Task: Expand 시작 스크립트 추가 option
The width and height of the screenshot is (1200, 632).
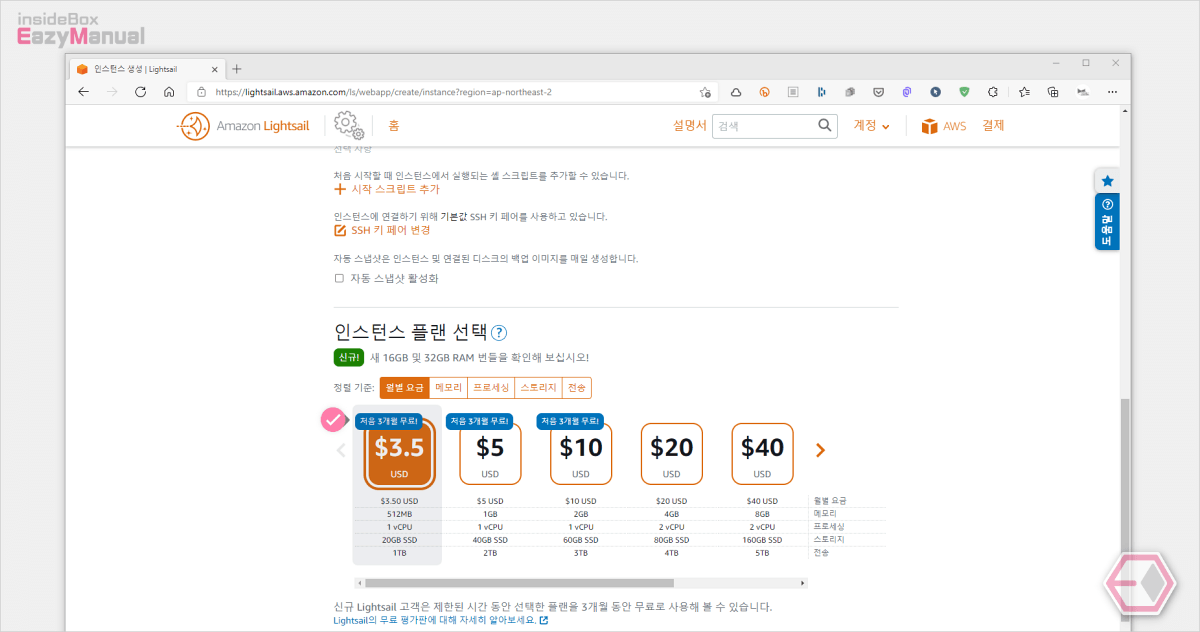Action: [x=387, y=189]
